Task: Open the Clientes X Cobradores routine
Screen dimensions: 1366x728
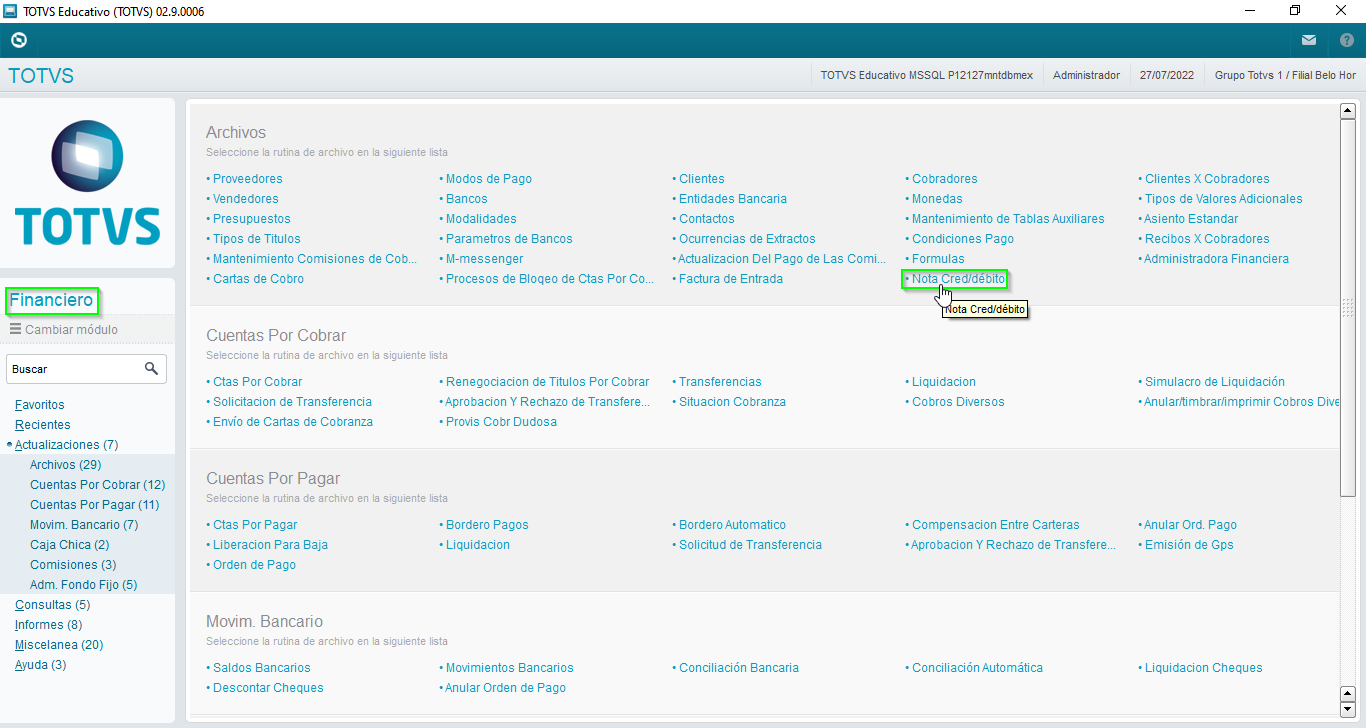Action: point(1207,179)
